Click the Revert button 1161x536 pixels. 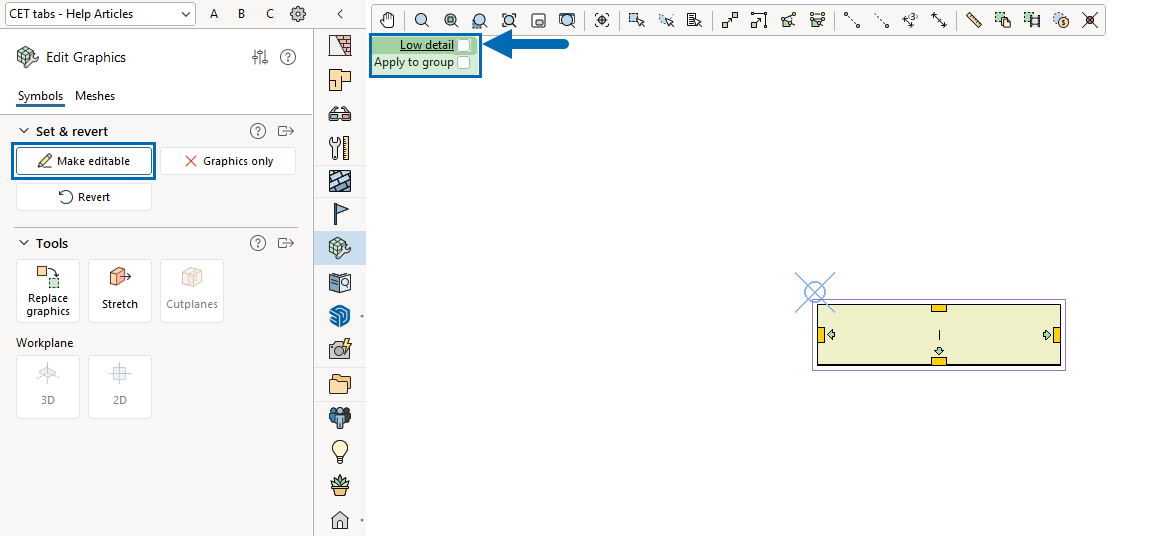pos(84,197)
